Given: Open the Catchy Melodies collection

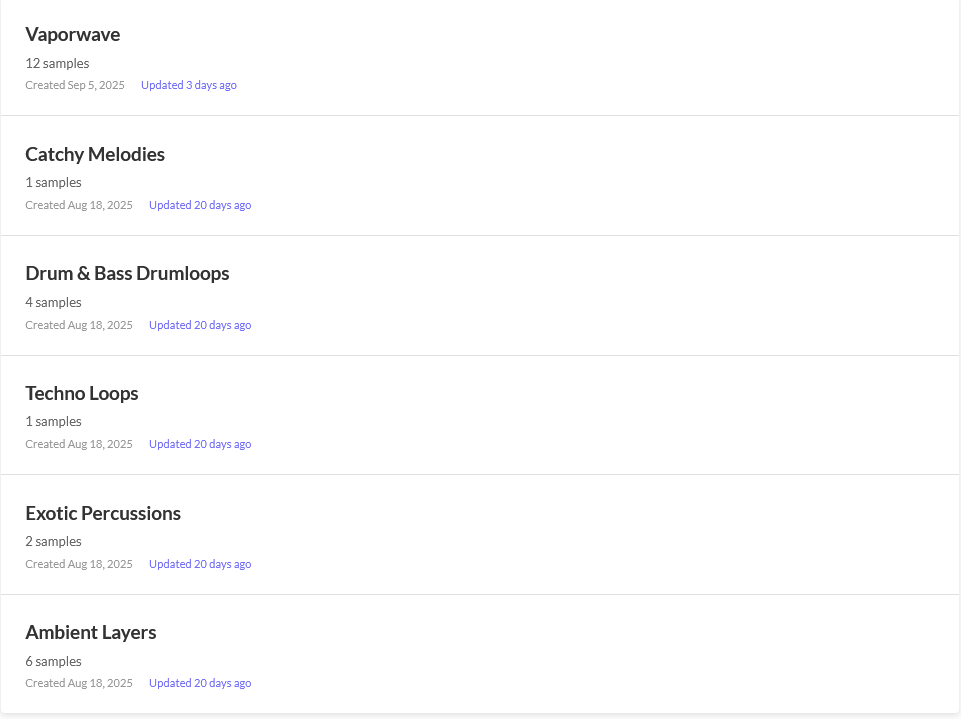Looking at the screenshot, I should tap(95, 154).
